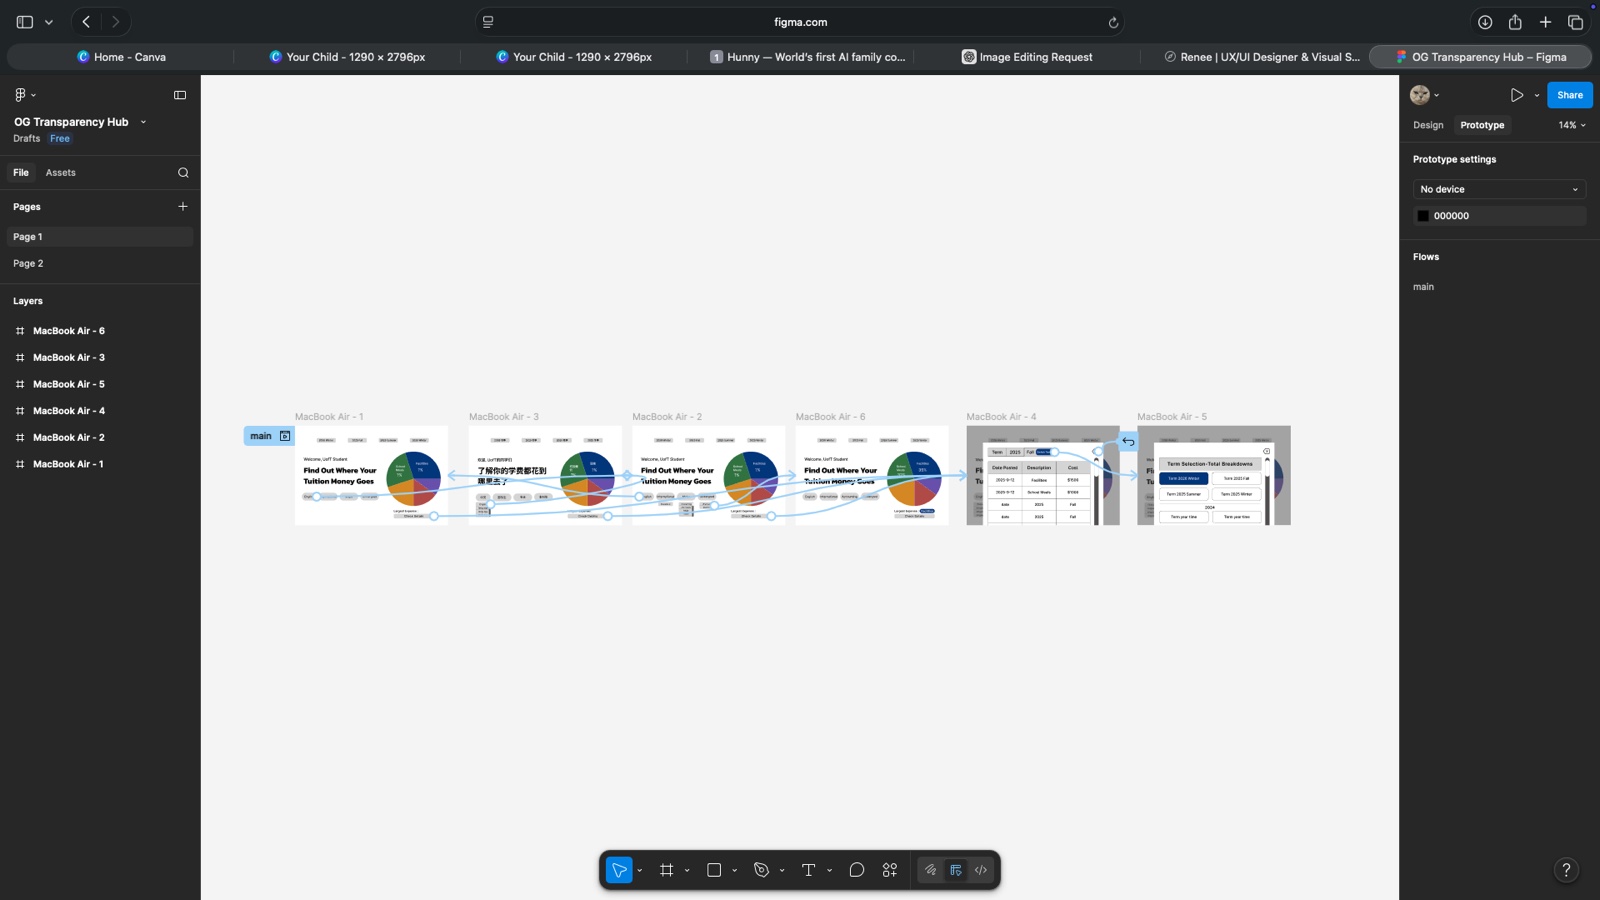Open browser share menu
The height and width of the screenshot is (900, 1600).
coord(1515,22)
